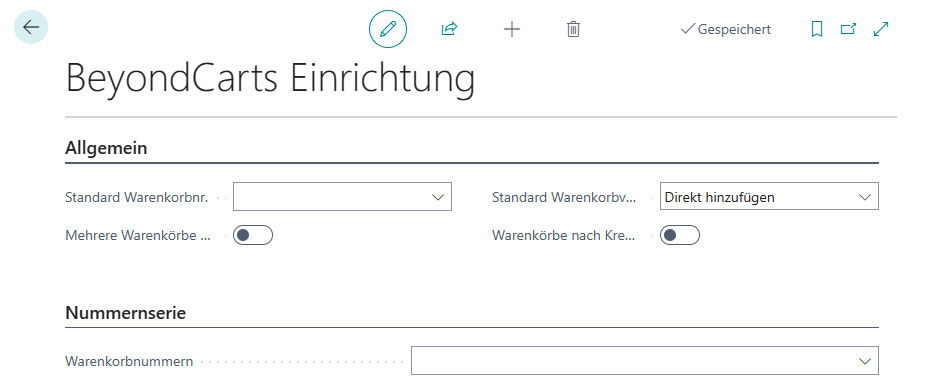Click the Warenkörbe nach Kre... label
The width and height of the screenshot is (951, 385).
[563, 235]
